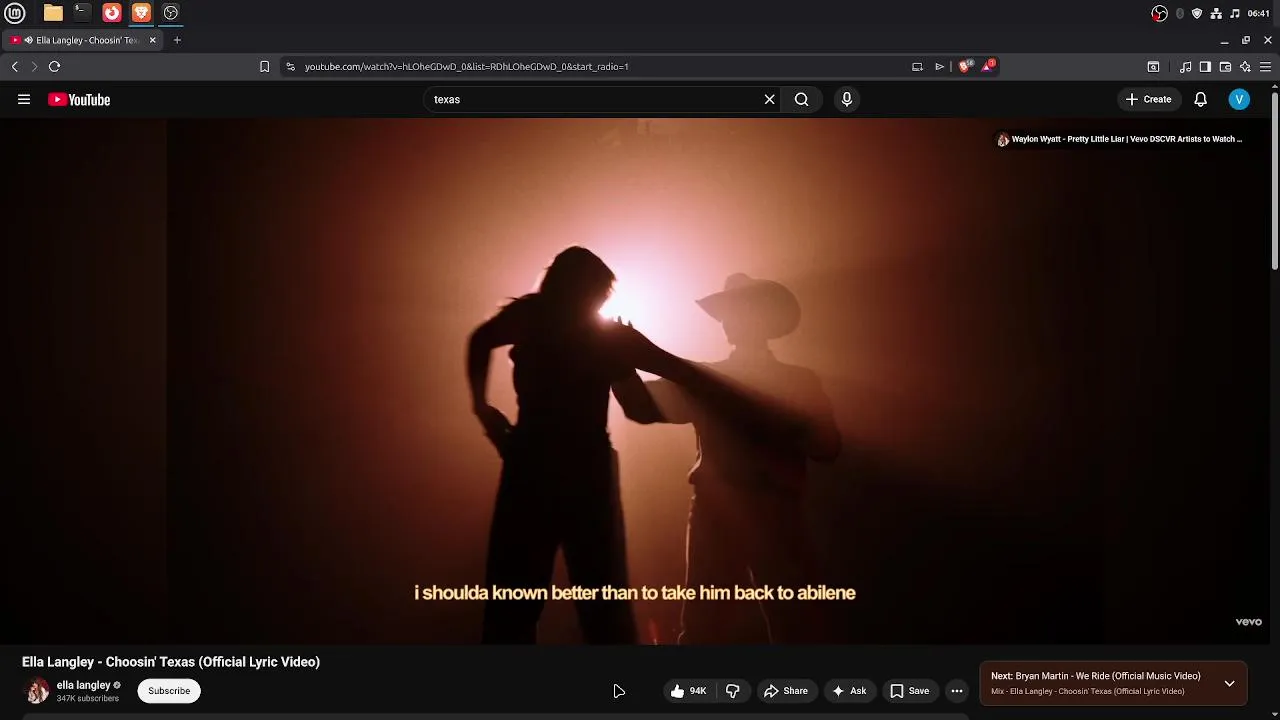This screenshot has height=720, width=1280.
Task: Open the Brave Wallet icon
Action: click(x=1225, y=67)
